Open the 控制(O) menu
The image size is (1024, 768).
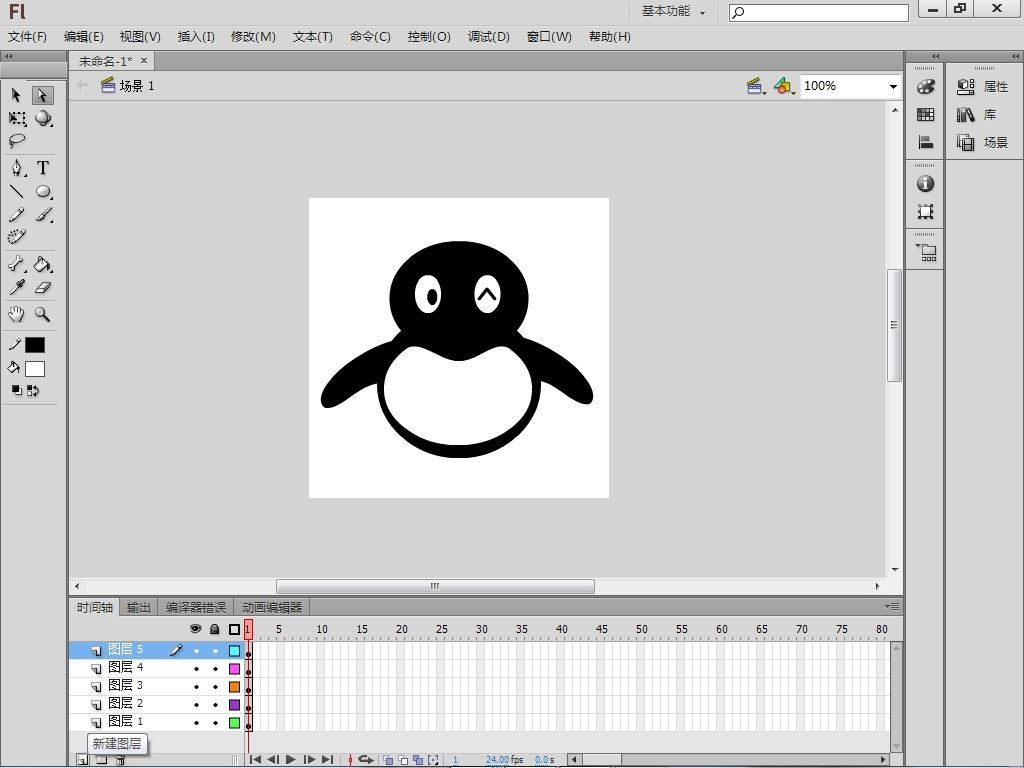point(429,37)
